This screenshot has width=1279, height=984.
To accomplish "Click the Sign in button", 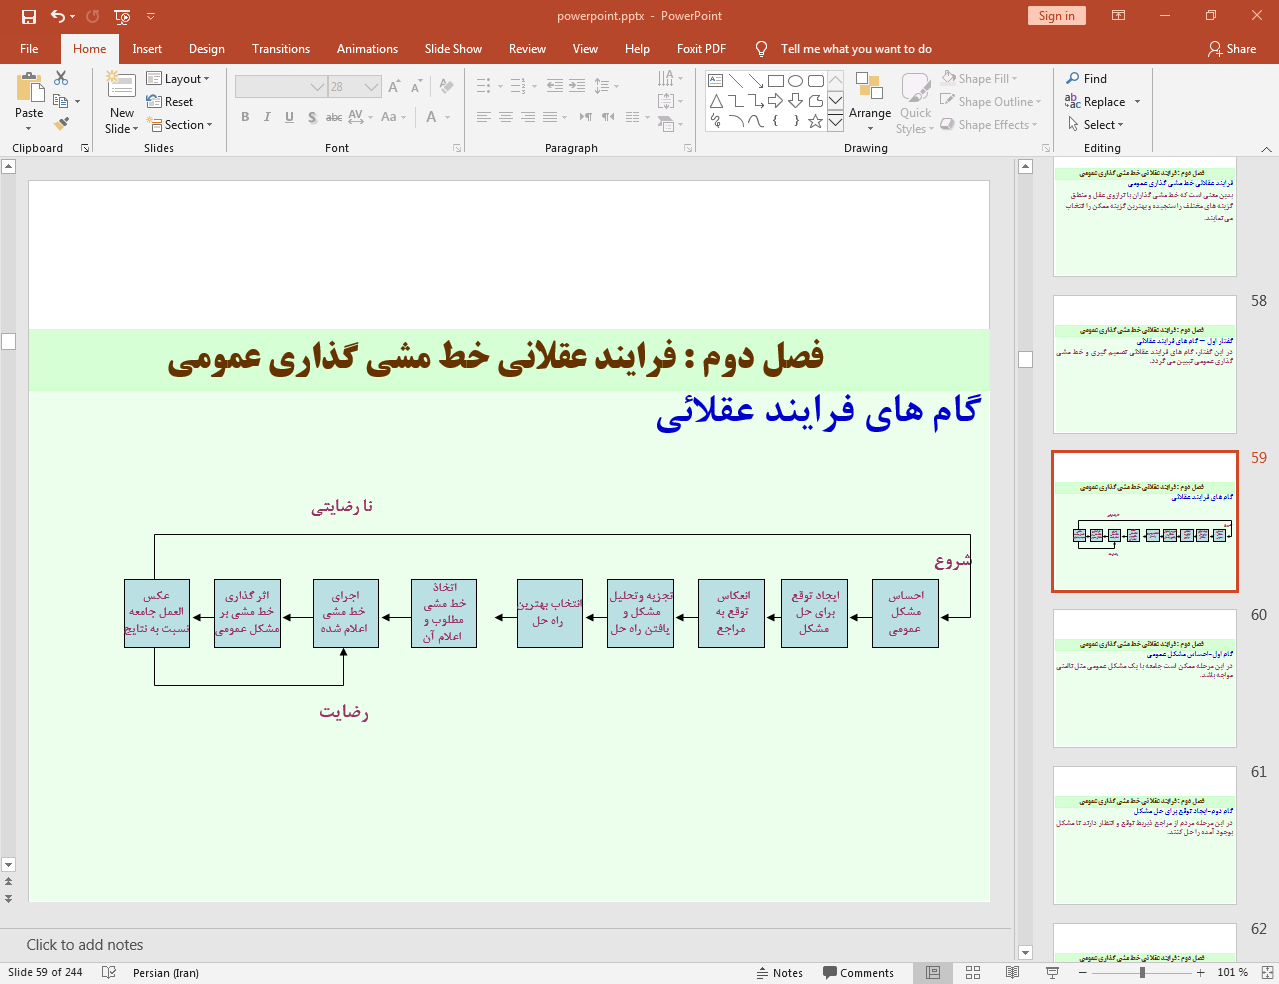I will 1056,15.
